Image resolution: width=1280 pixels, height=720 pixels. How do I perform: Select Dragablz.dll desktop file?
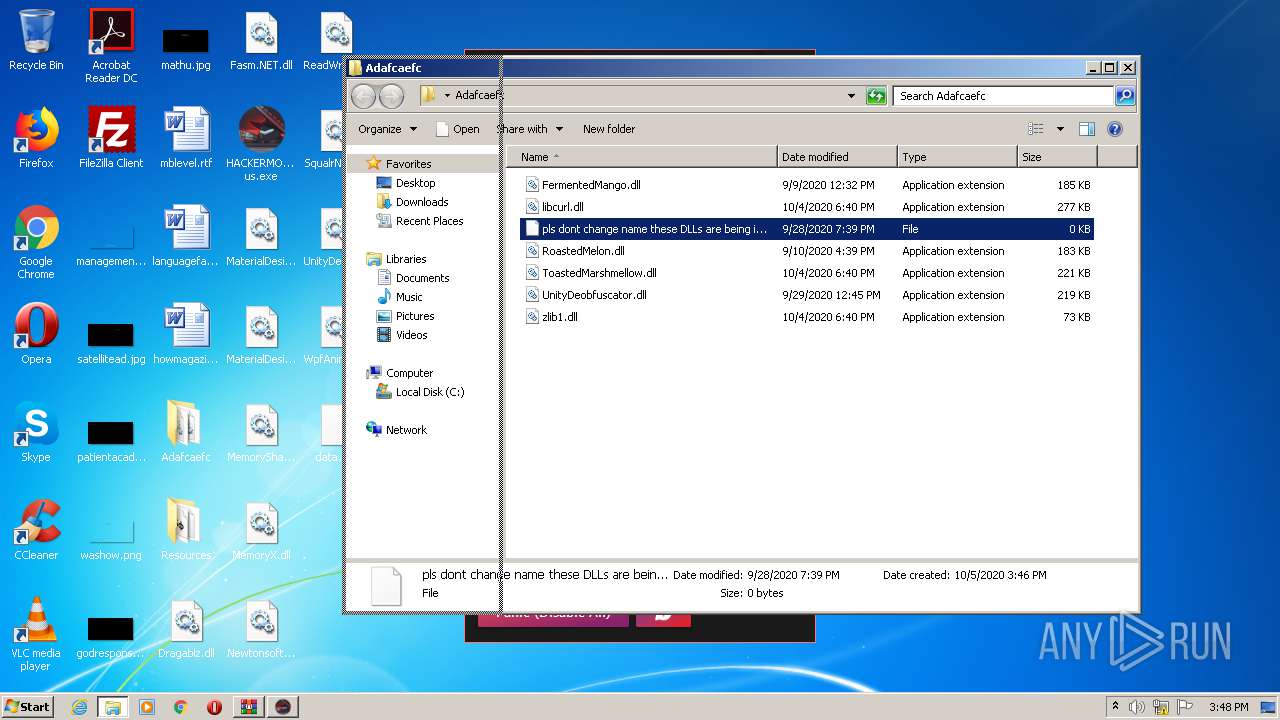pos(186,628)
